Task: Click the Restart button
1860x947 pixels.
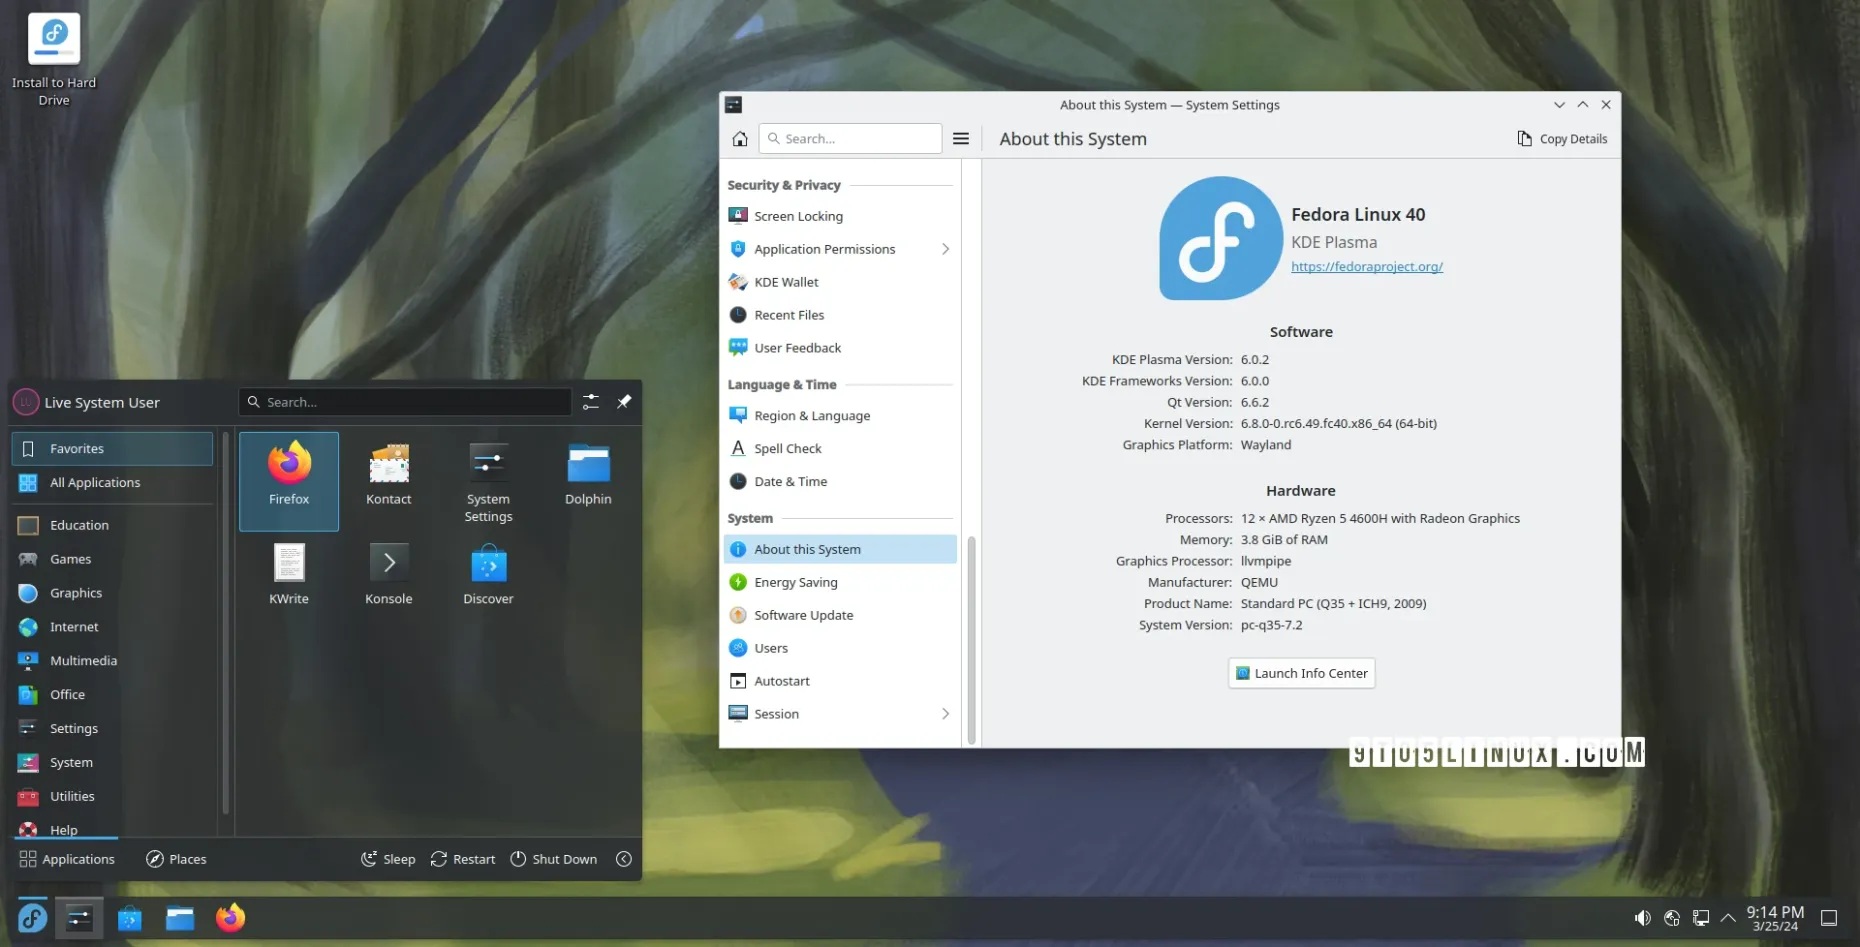Action: [463, 859]
